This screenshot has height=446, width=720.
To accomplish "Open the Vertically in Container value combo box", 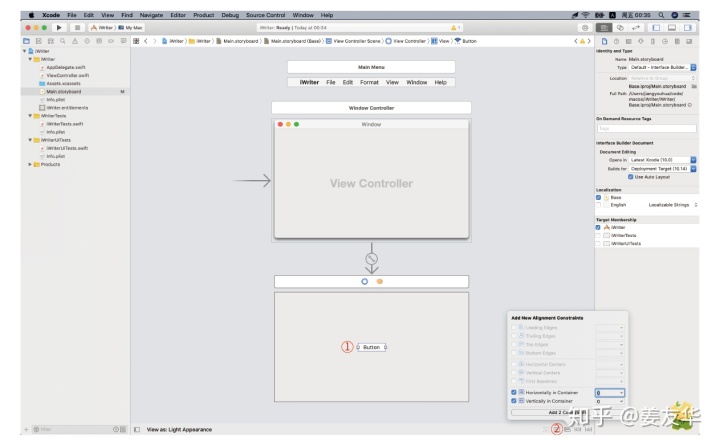I will click(610, 401).
